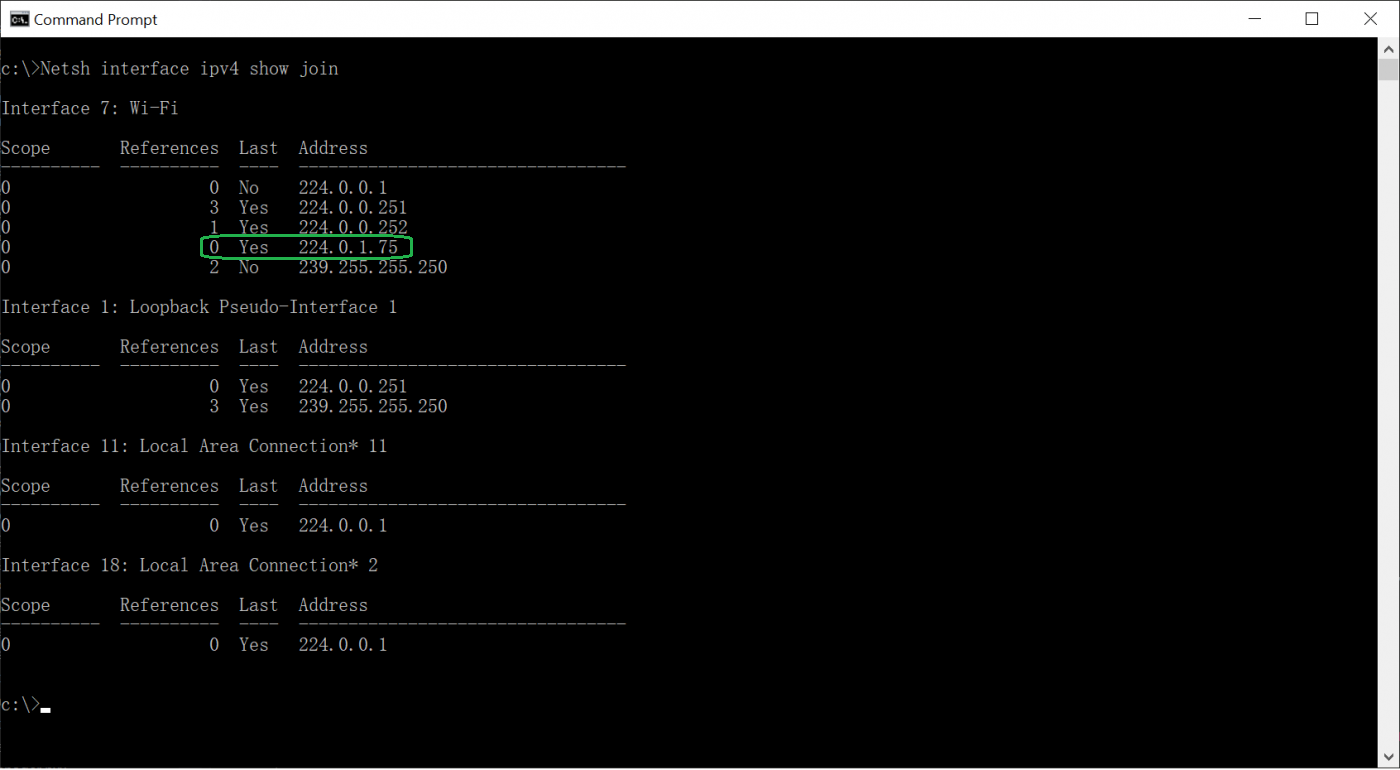
Task: Click 239.255.255.250 in the Loopback section
Action: pos(372,406)
